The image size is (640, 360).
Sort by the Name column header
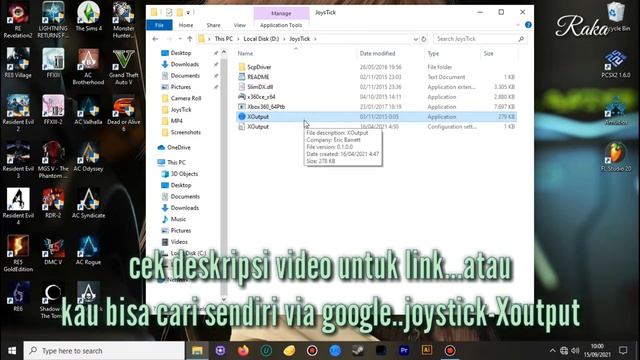pos(245,53)
